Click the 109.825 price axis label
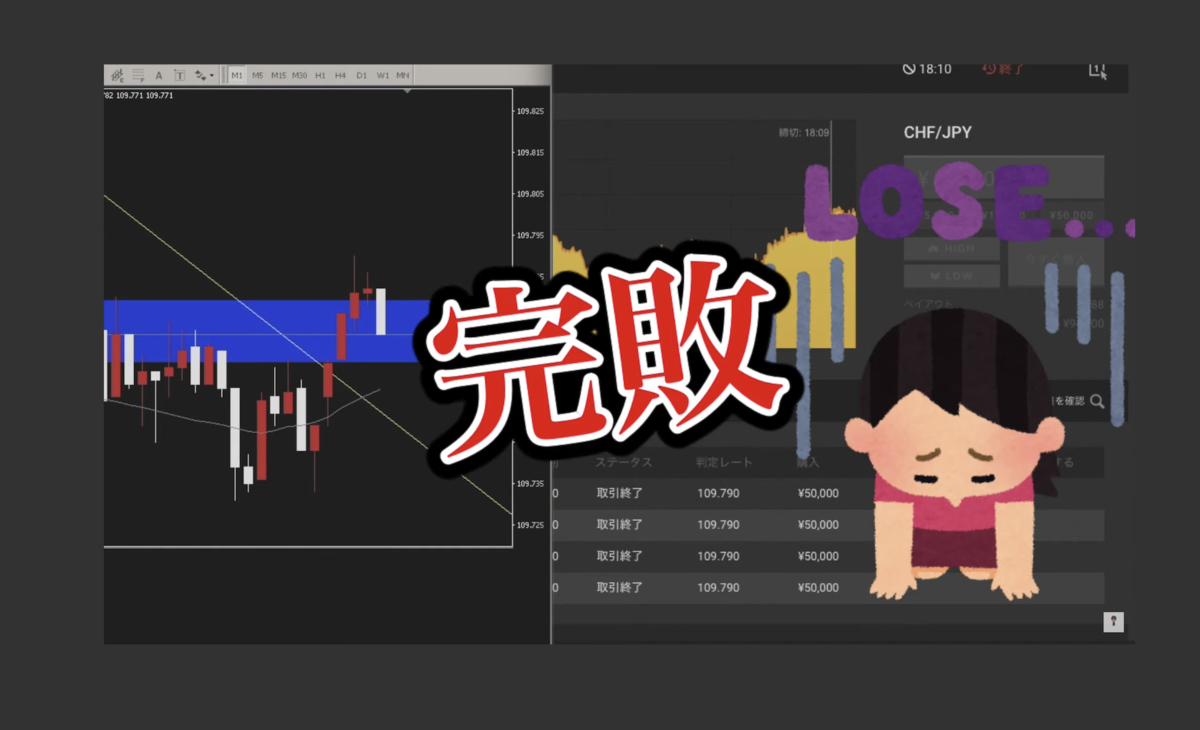The width and height of the screenshot is (1200, 730). click(531, 112)
